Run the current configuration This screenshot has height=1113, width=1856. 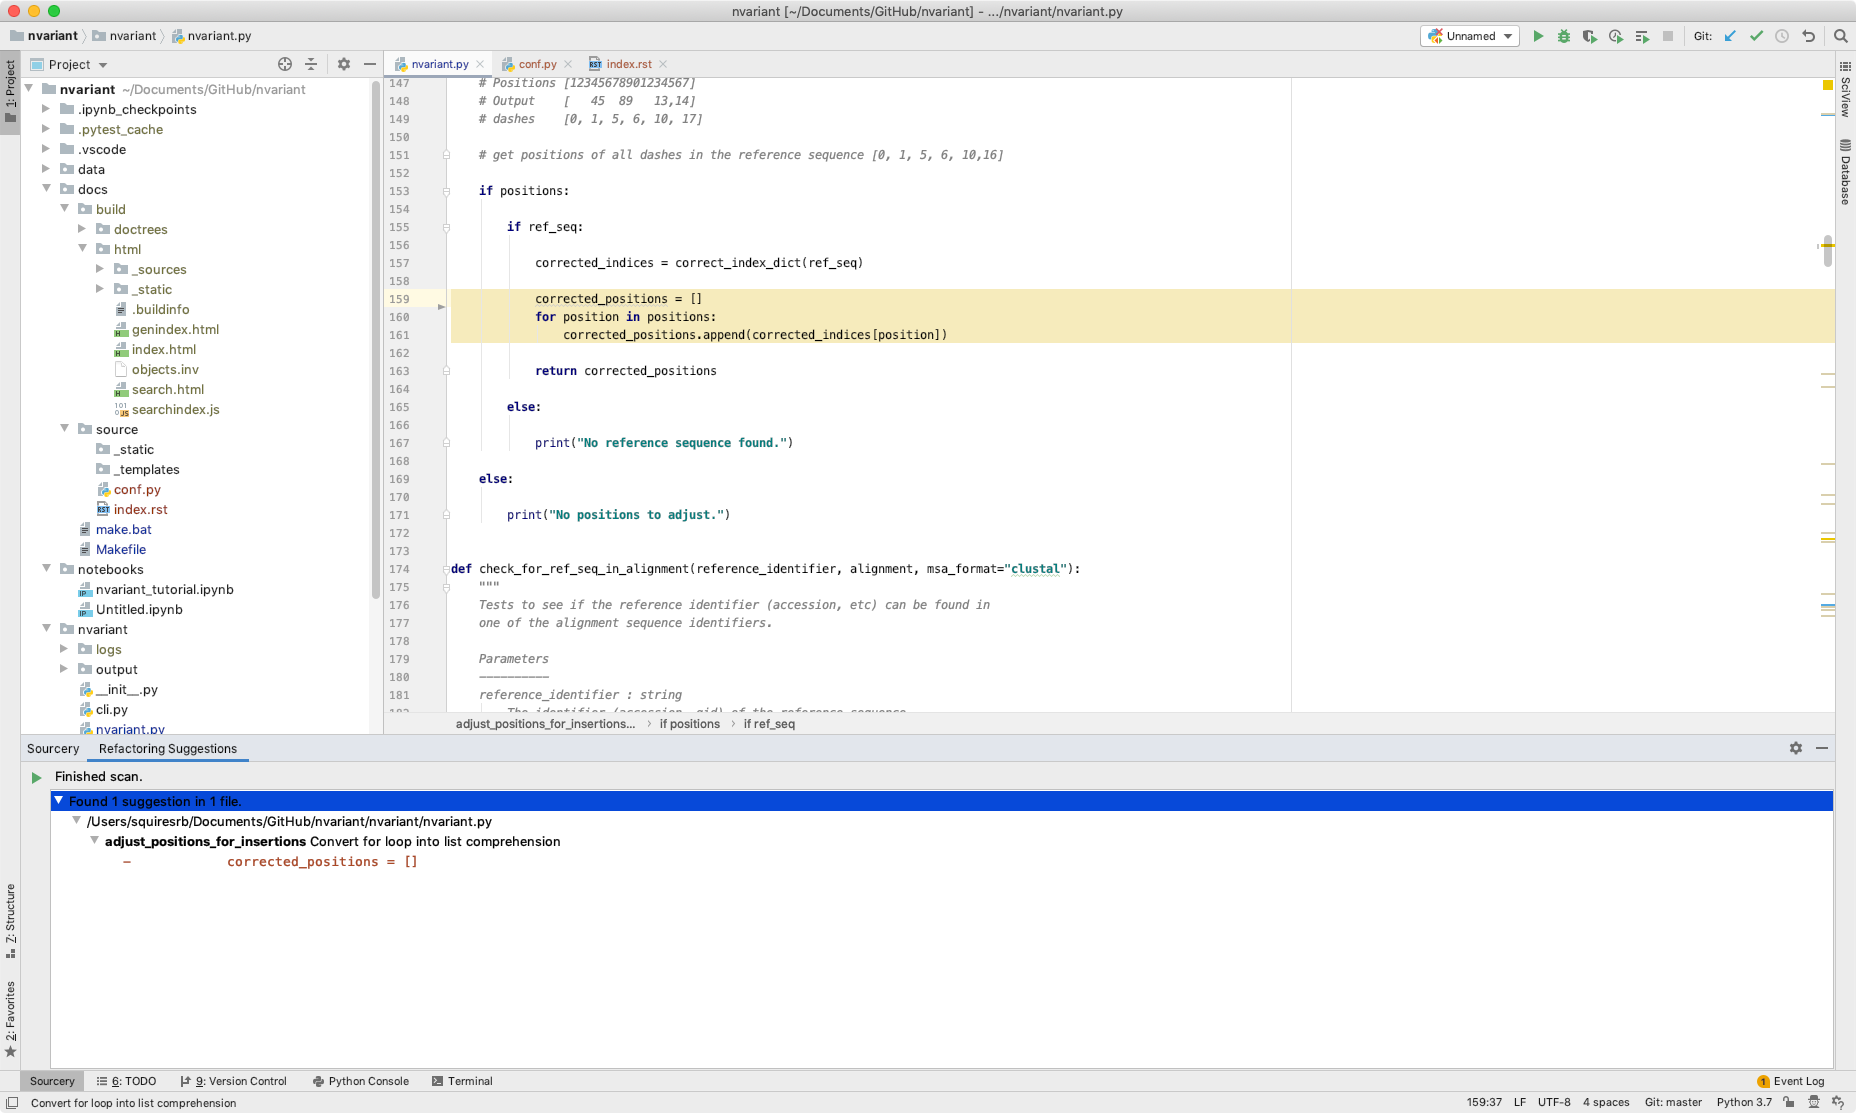pos(1538,35)
